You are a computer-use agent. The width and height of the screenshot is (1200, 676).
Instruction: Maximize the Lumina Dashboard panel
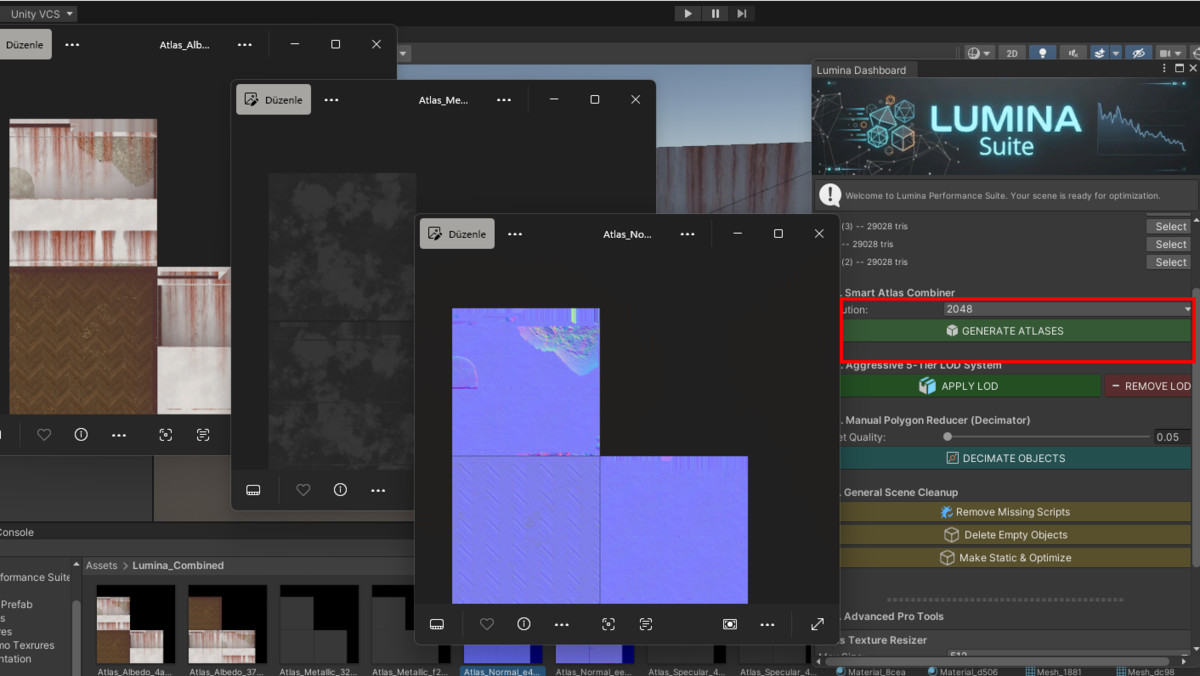(x=1181, y=69)
